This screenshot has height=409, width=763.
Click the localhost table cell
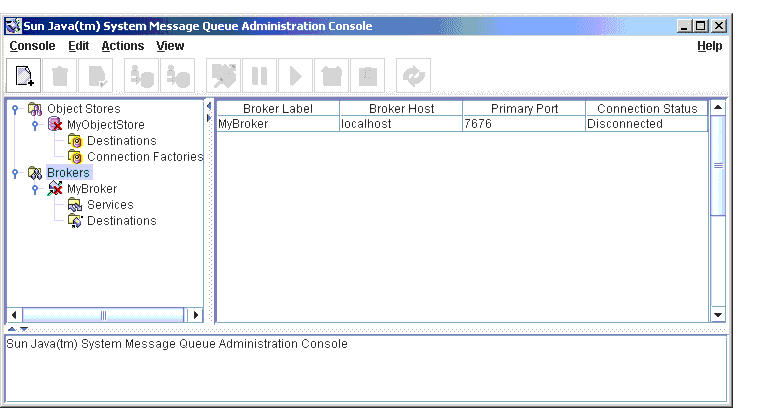[401, 124]
